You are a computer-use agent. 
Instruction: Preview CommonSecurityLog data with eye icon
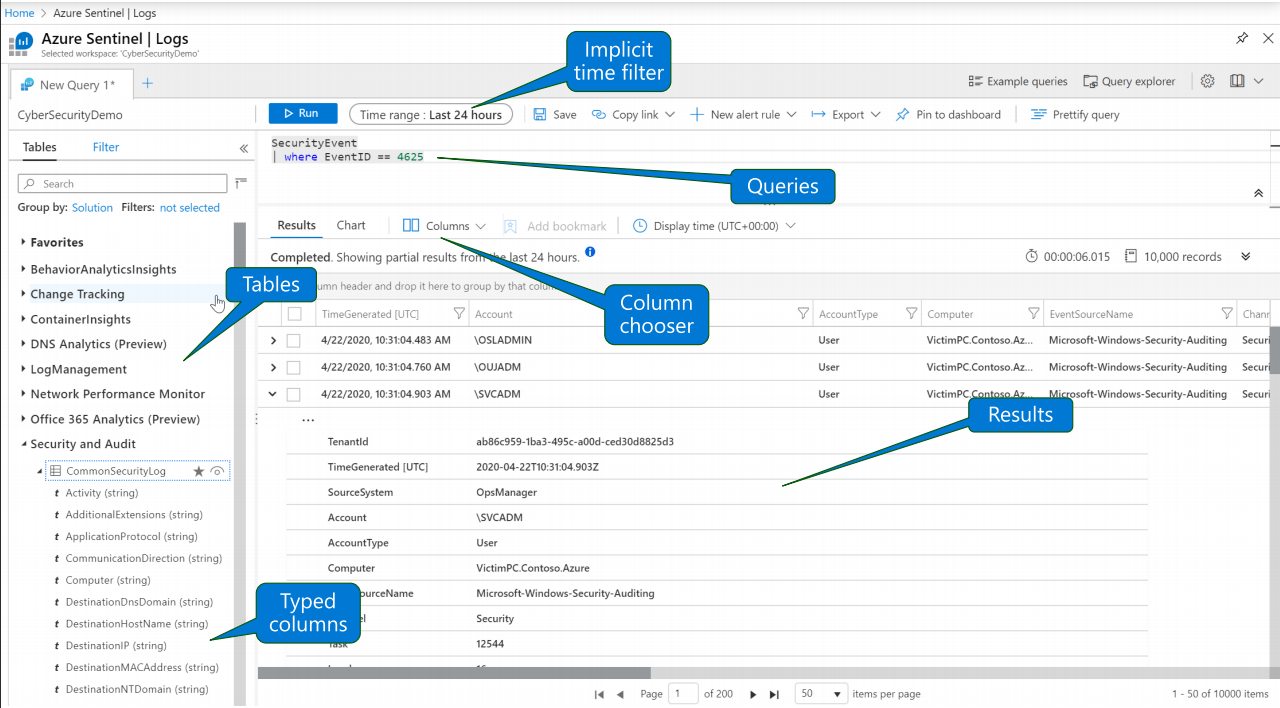click(x=218, y=471)
